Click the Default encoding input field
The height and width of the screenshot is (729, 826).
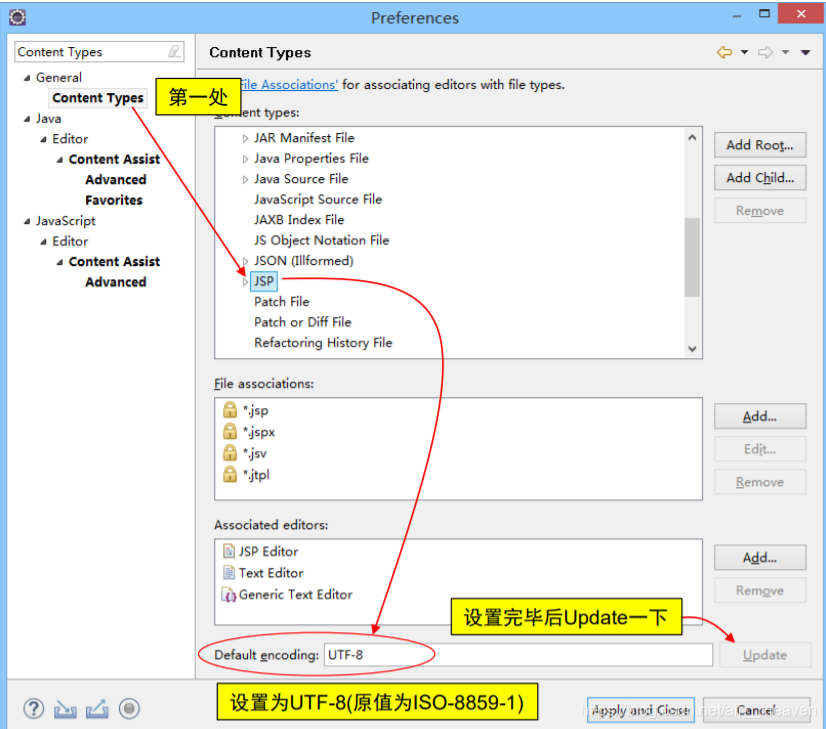(518, 655)
